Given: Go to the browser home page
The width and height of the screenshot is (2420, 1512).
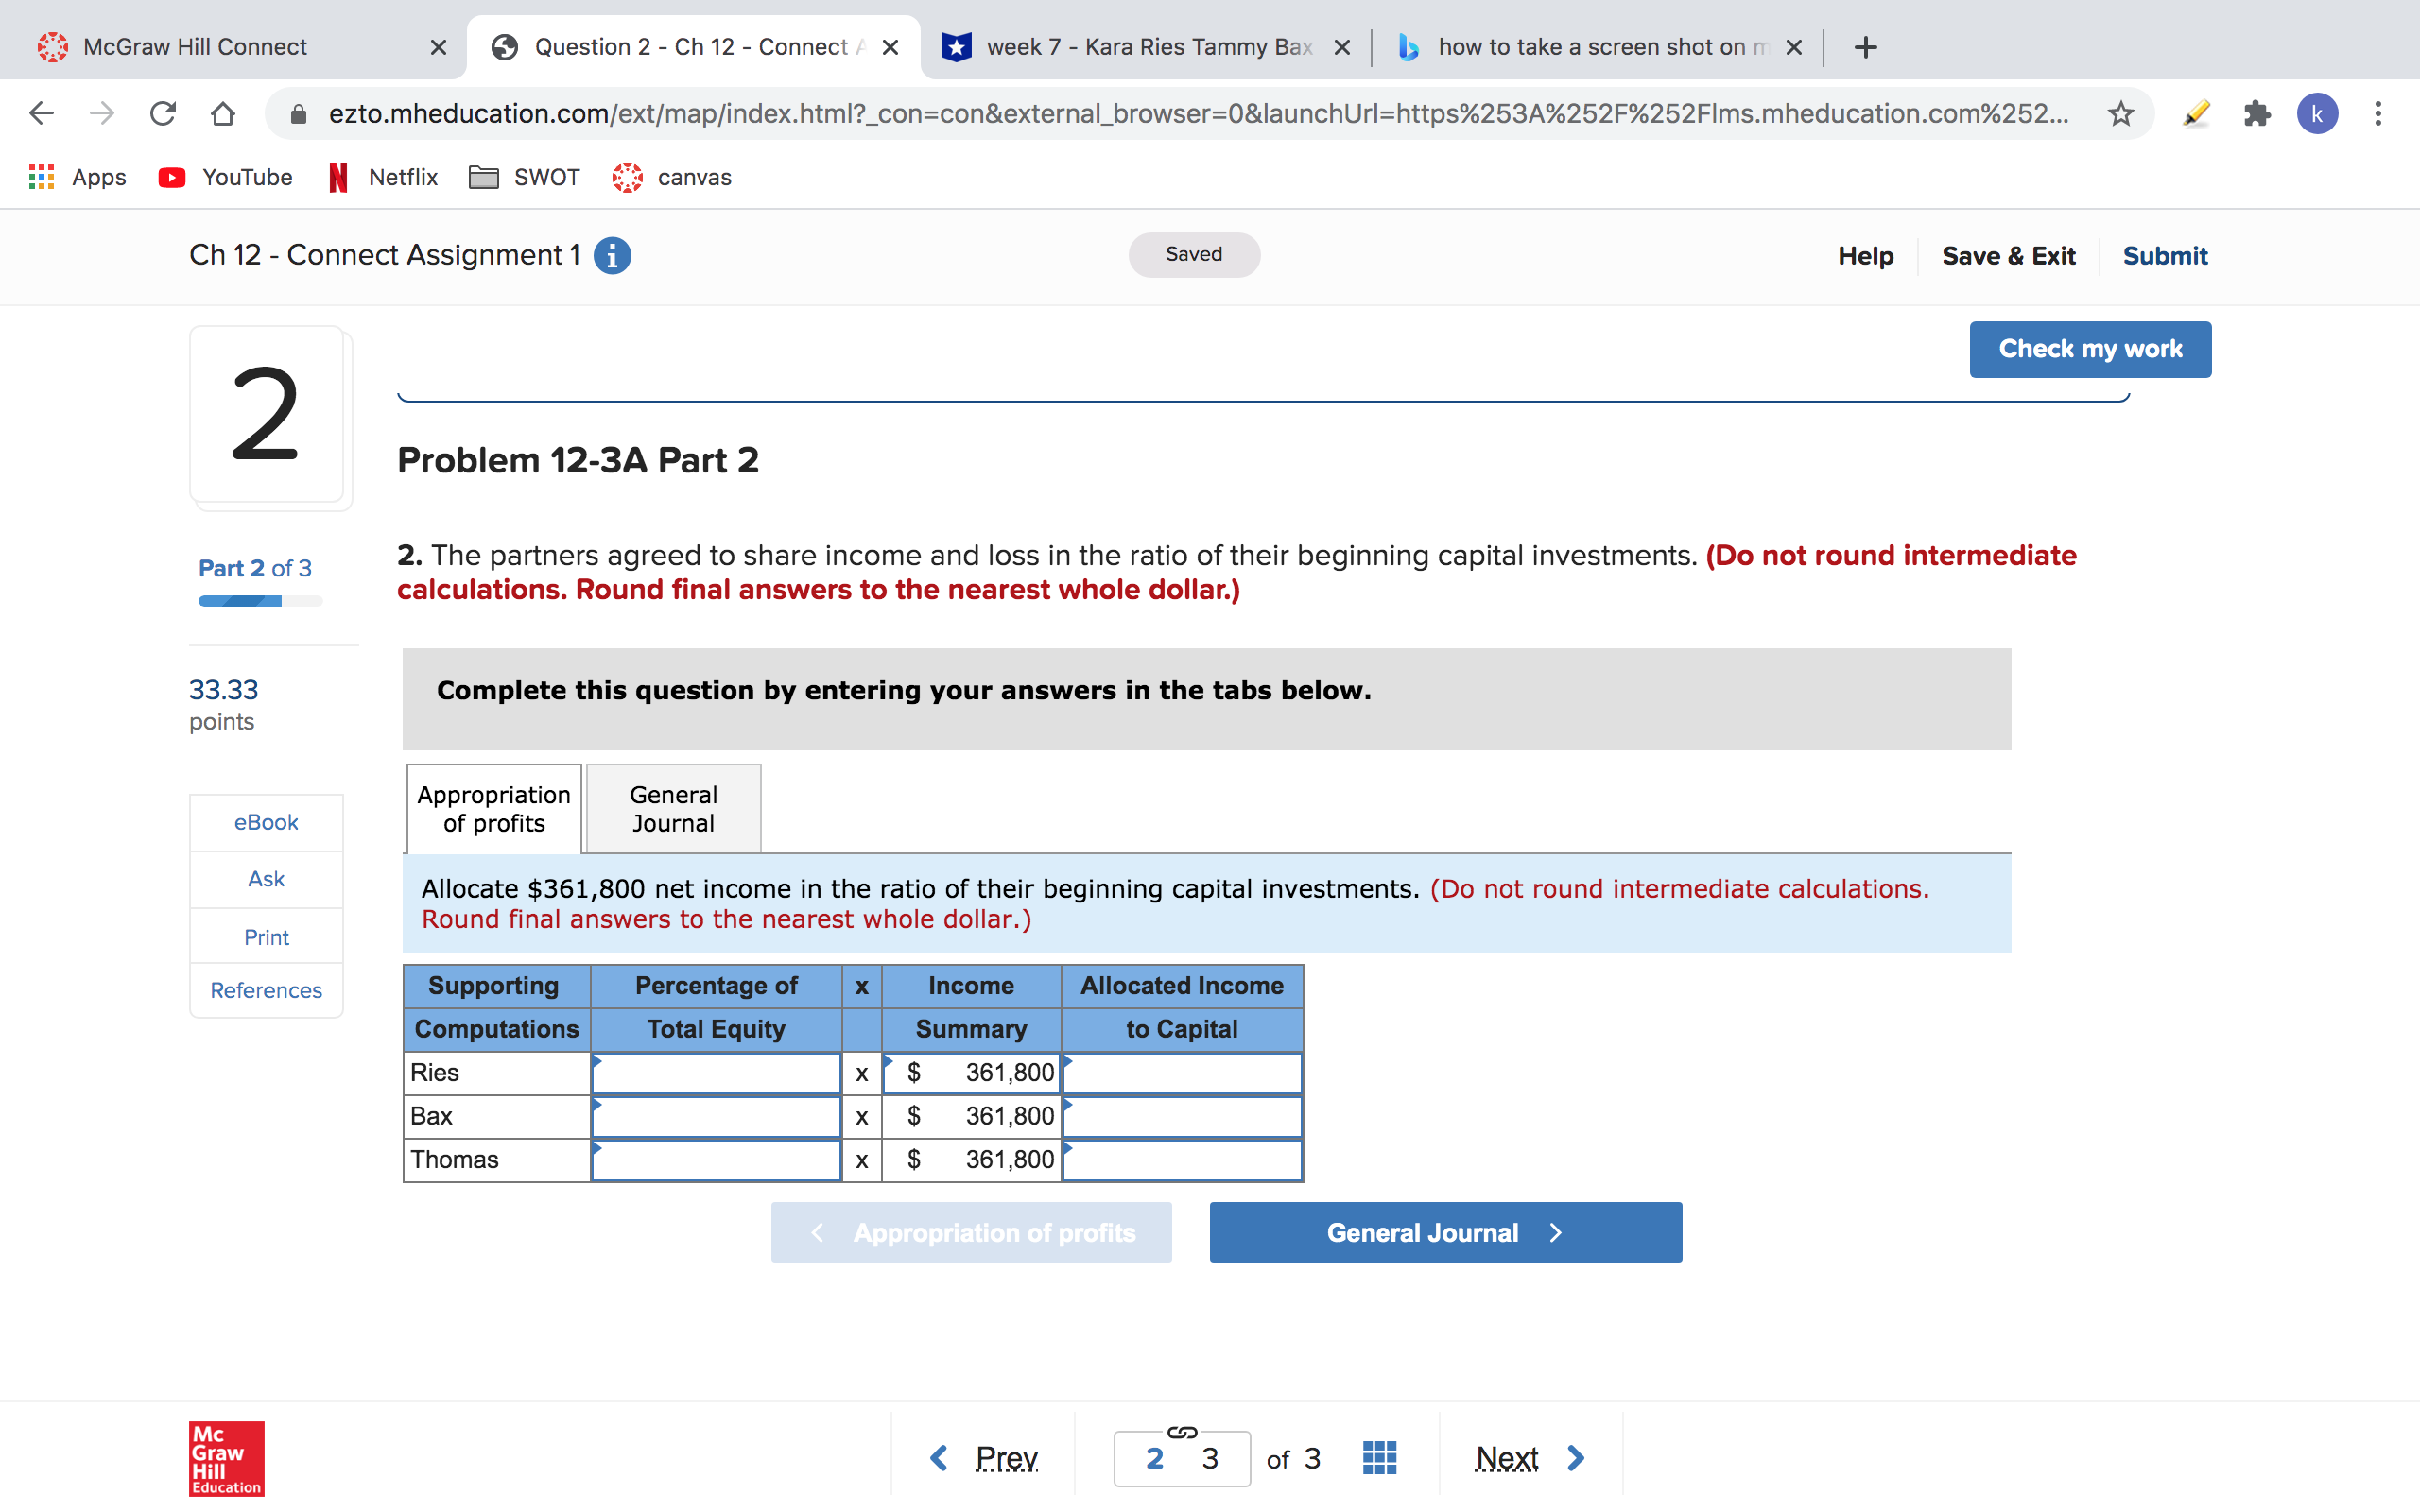Looking at the screenshot, I should (223, 114).
